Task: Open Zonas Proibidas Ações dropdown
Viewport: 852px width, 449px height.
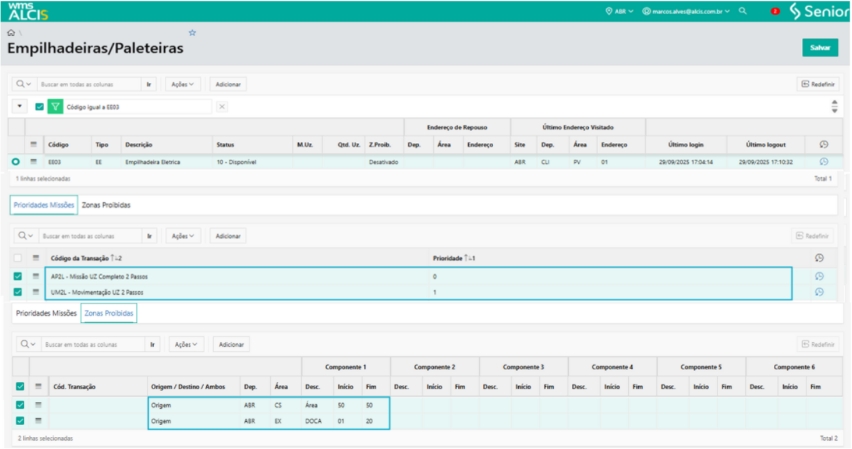Action: point(186,344)
